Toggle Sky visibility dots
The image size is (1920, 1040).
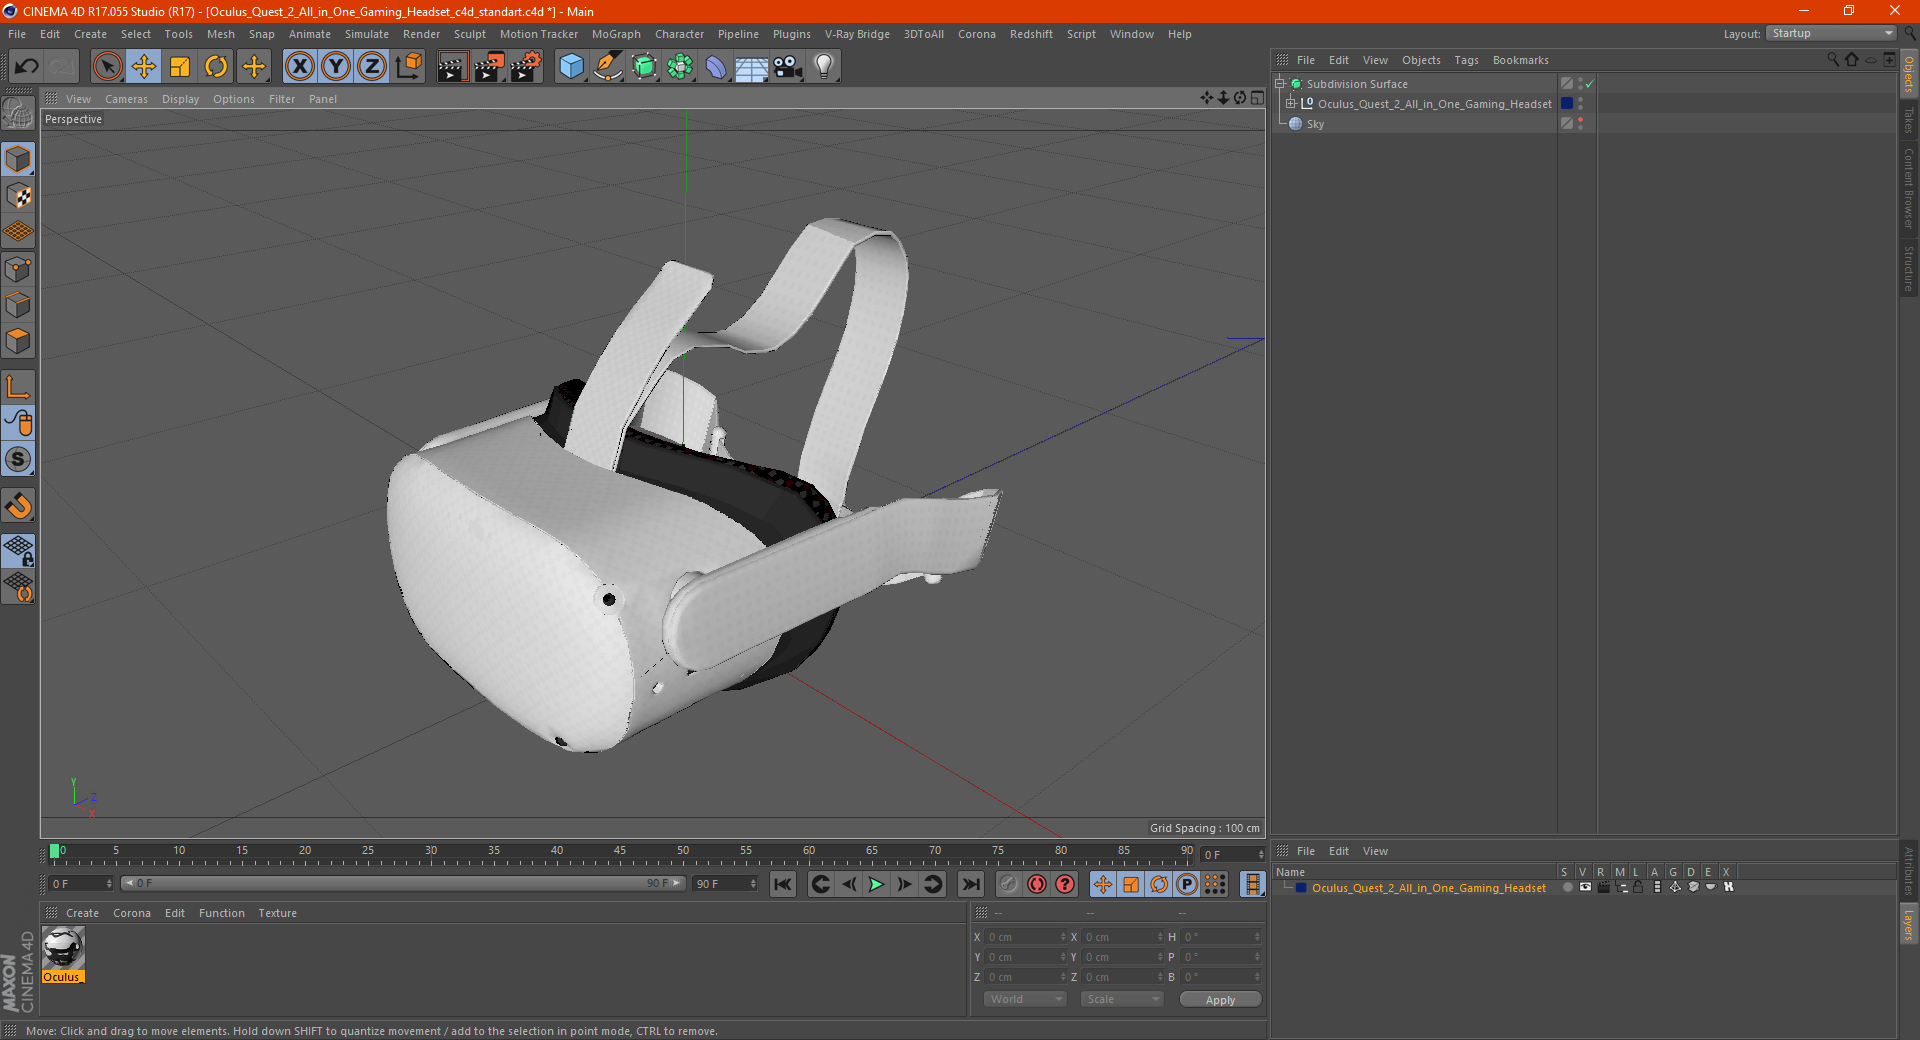(x=1580, y=123)
